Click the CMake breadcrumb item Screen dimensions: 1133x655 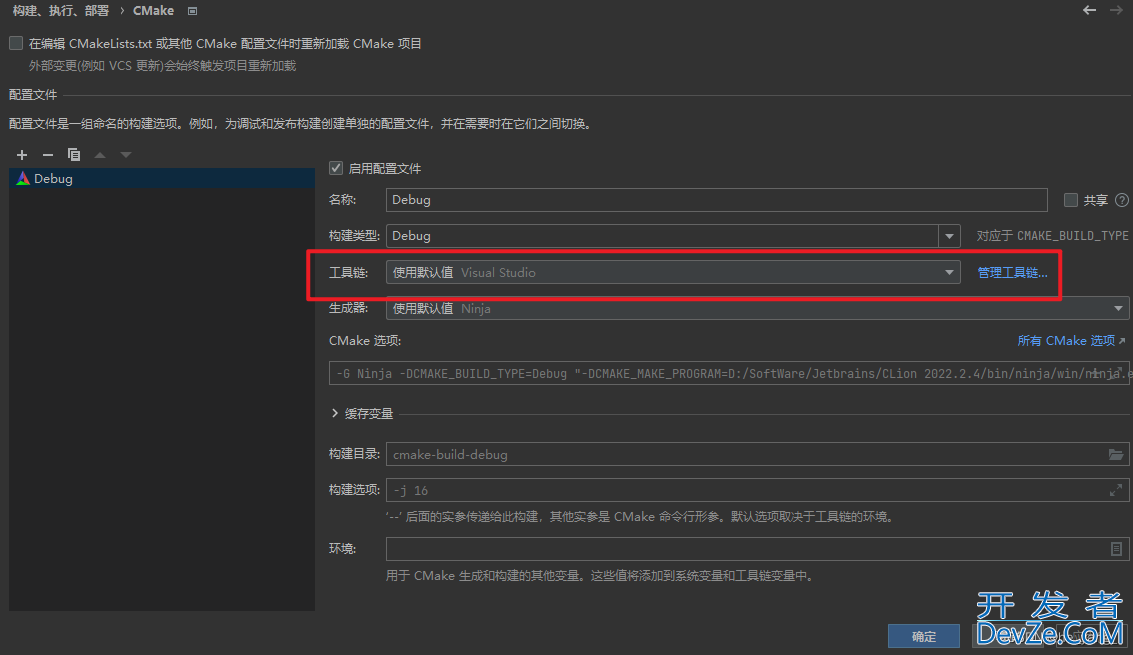[x=153, y=11]
